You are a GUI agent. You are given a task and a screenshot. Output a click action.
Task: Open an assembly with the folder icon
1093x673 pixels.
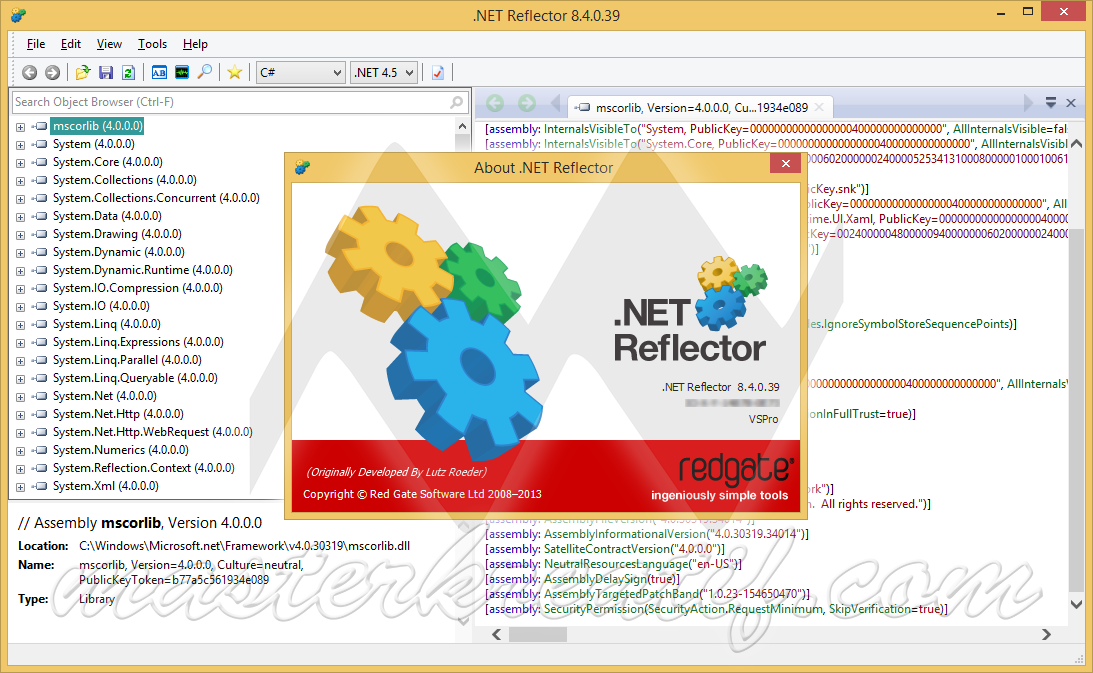[x=83, y=73]
